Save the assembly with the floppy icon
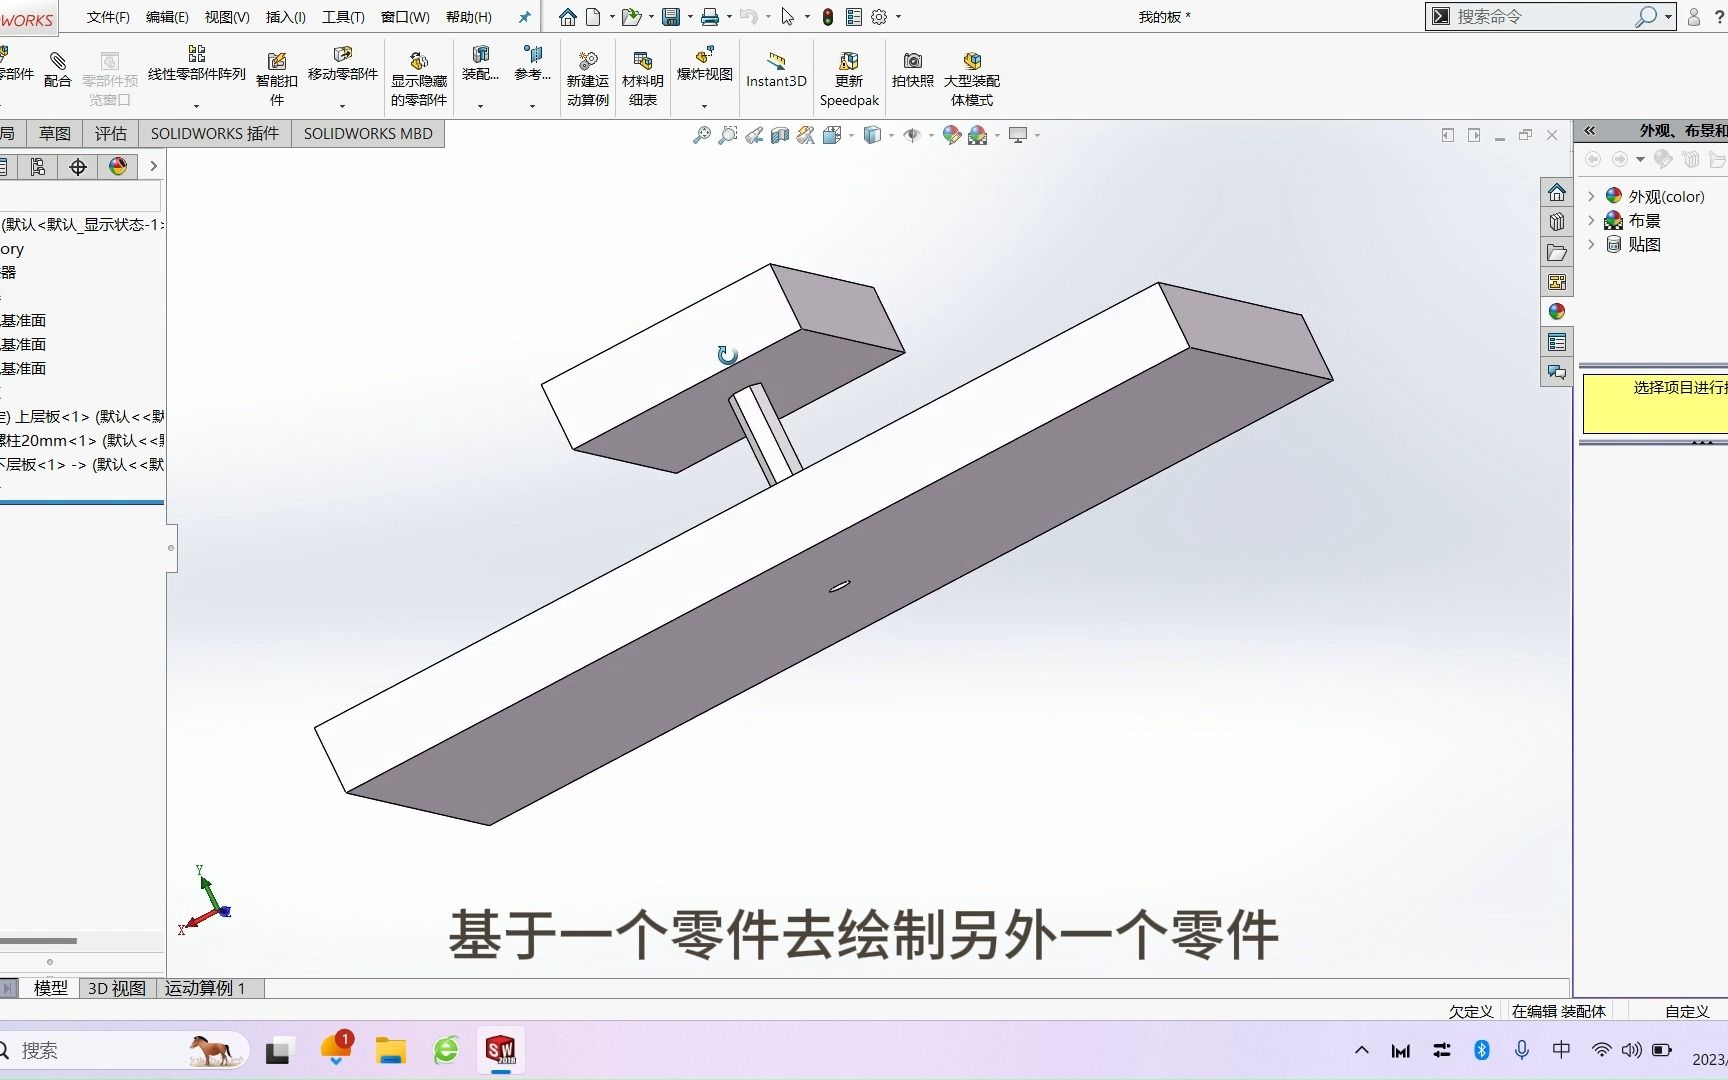This screenshot has width=1728, height=1080. pyautogui.click(x=671, y=17)
